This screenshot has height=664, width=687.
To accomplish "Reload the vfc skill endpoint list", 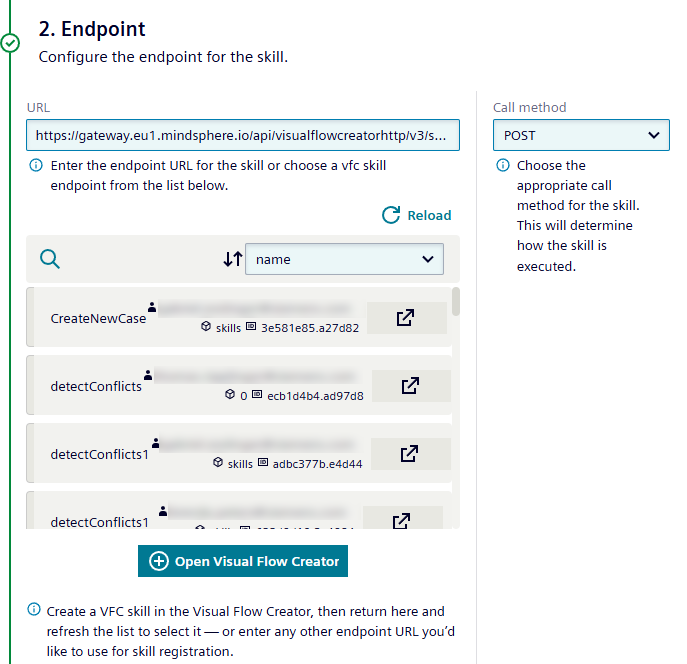I will pos(417,215).
